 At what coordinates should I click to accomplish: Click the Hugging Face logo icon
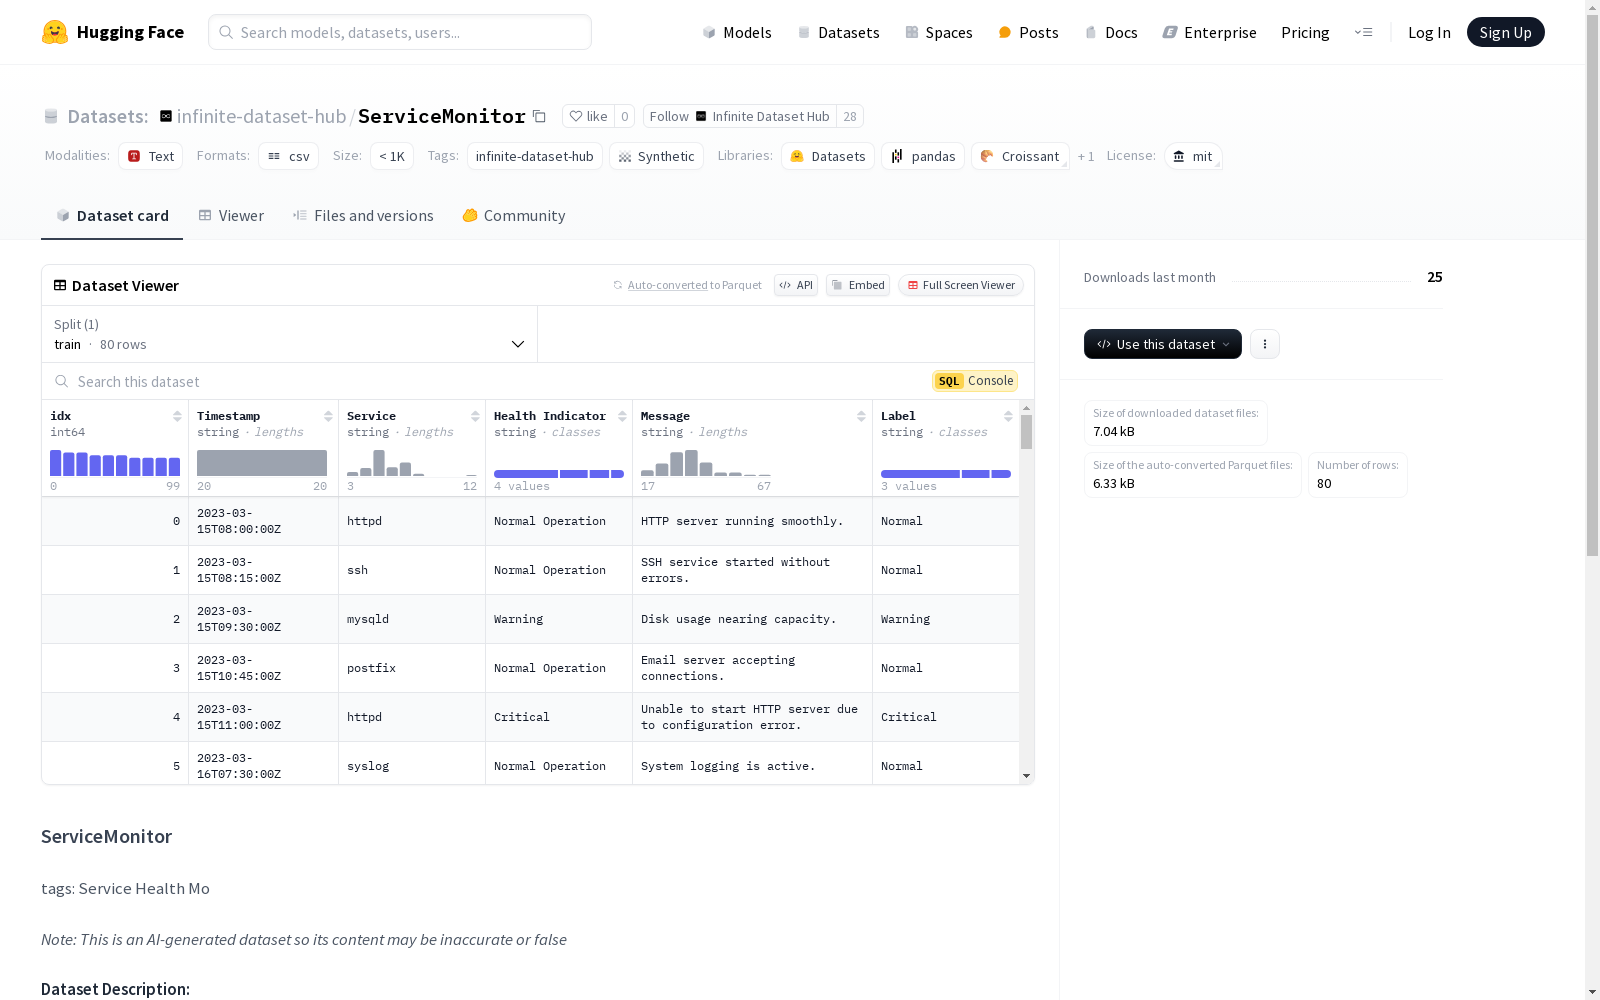tap(55, 32)
